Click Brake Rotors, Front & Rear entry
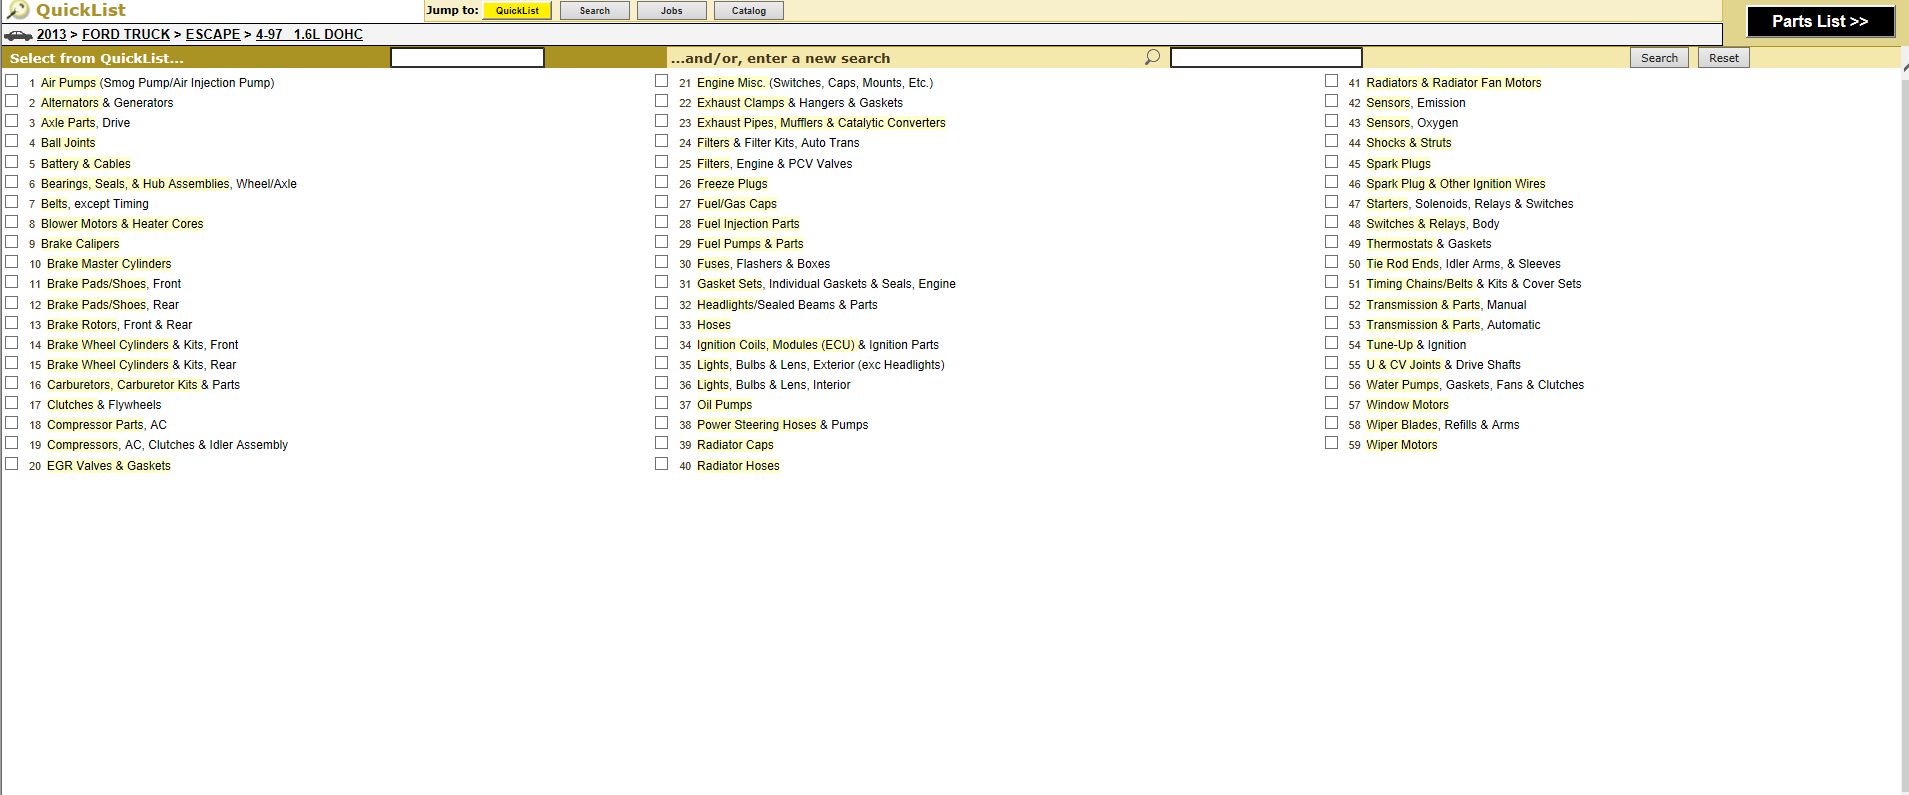 tap(120, 325)
